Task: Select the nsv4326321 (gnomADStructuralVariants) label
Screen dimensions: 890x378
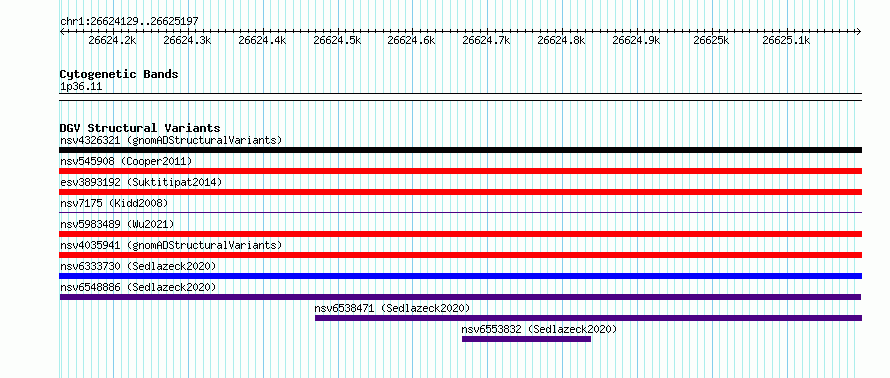Action: [171, 140]
